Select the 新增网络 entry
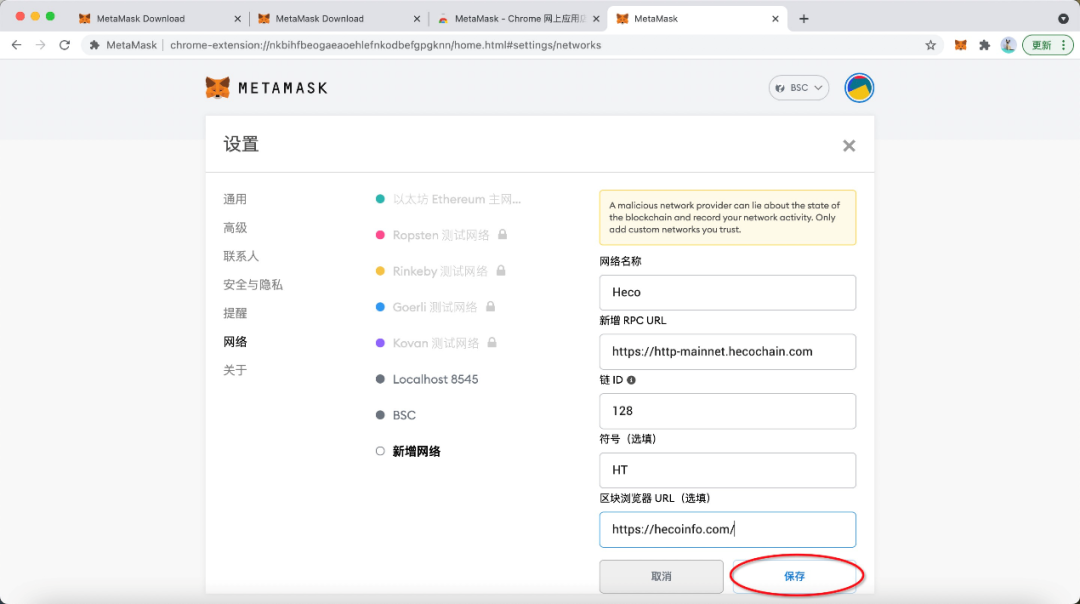Image resolution: width=1080 pixels, height=604 pixels. [x=408, y=451]
